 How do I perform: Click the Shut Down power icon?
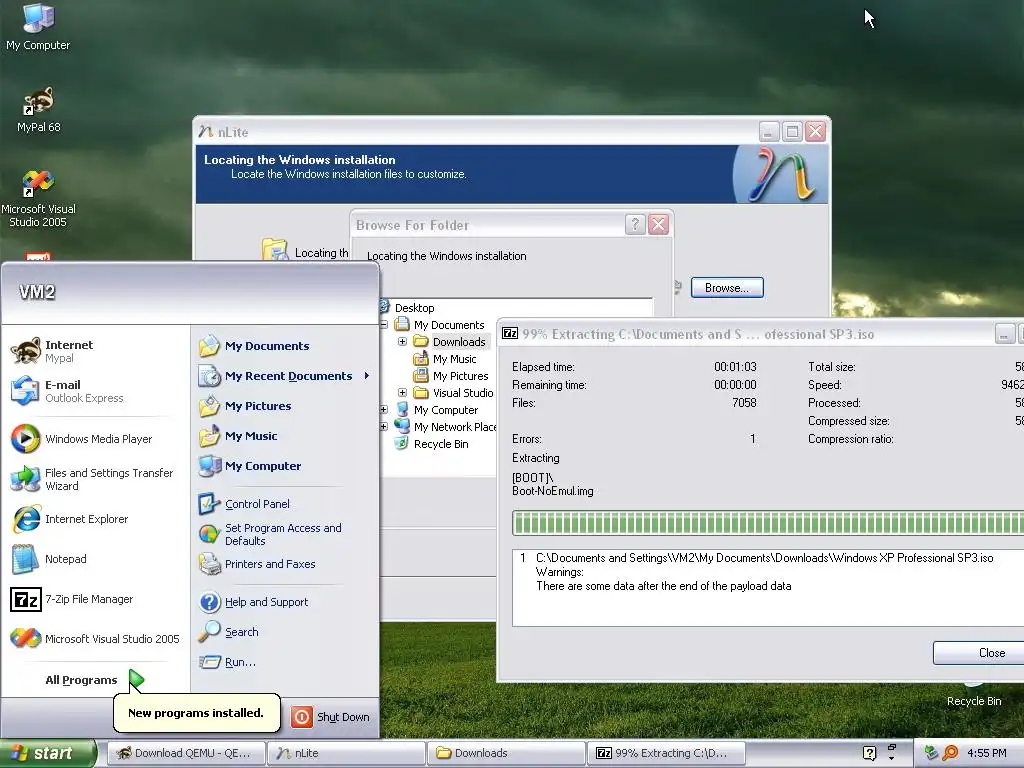[302, 716]
